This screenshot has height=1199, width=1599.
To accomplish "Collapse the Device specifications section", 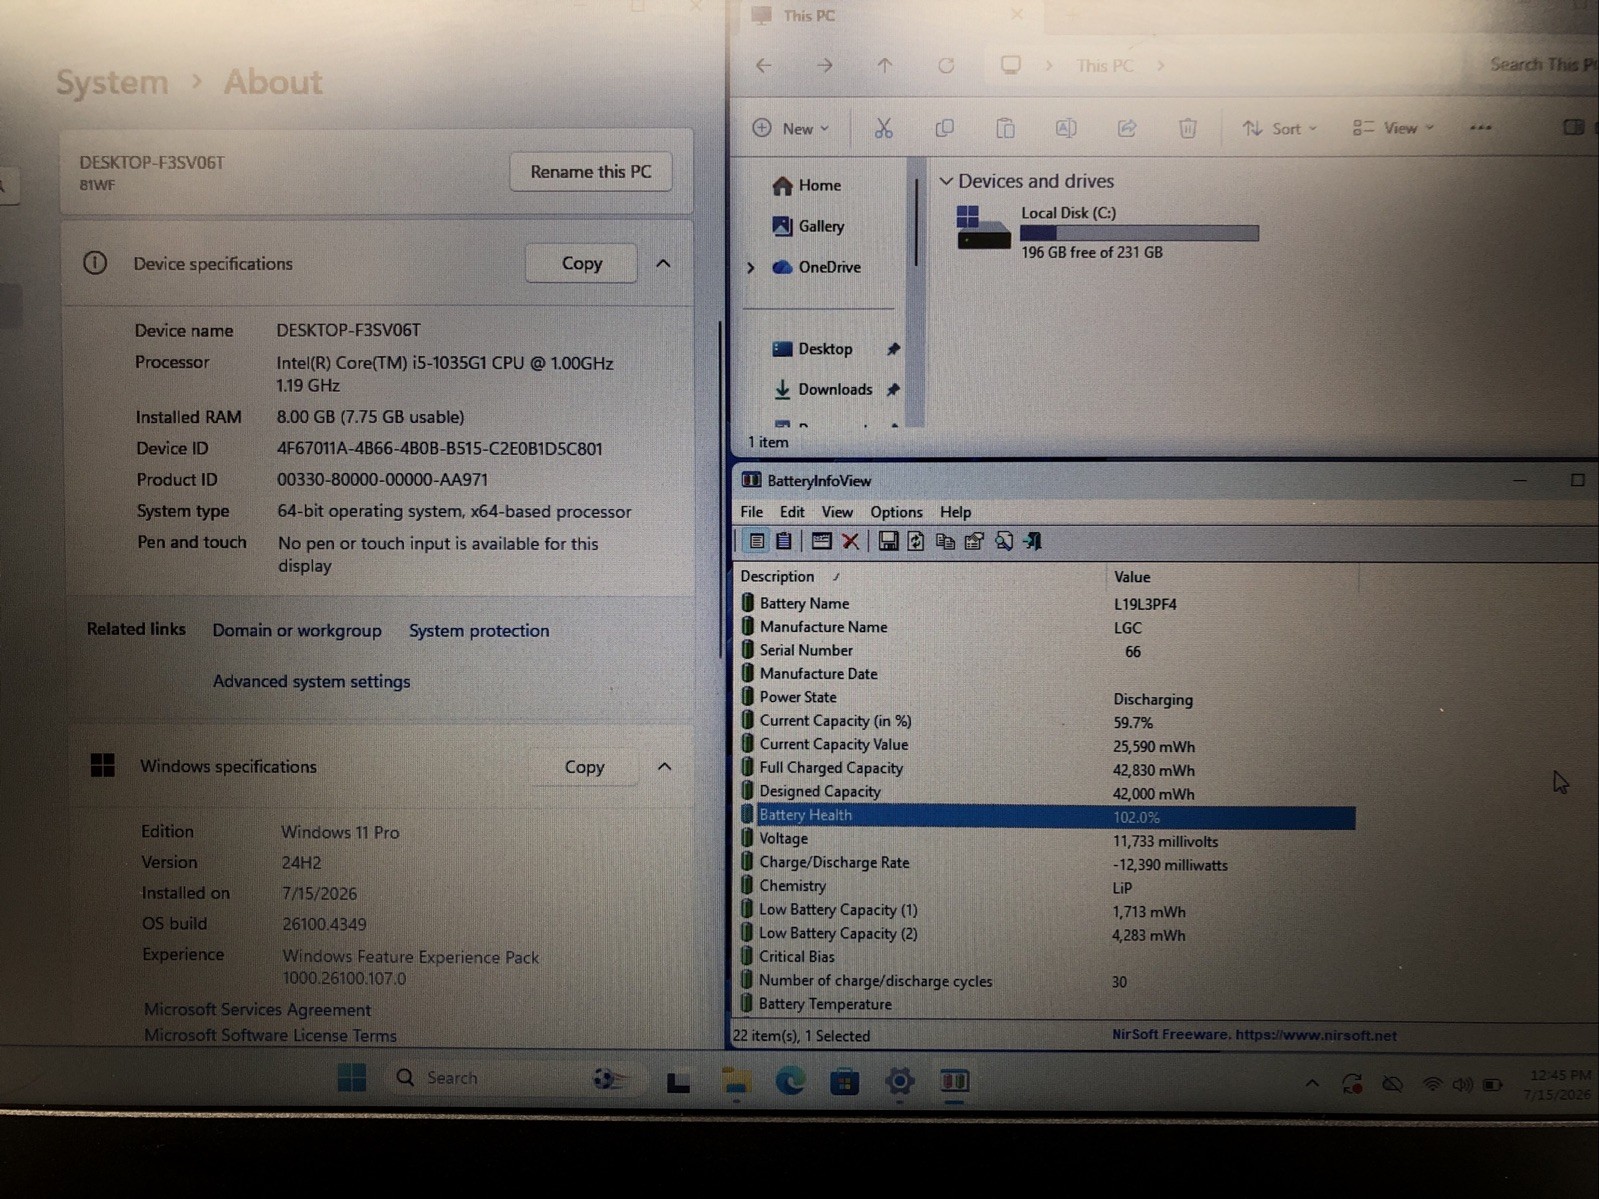I will pos(663,264).
